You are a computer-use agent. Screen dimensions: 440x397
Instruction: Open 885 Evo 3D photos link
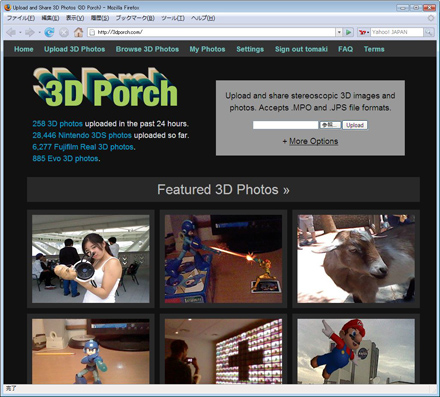(65, 158)
